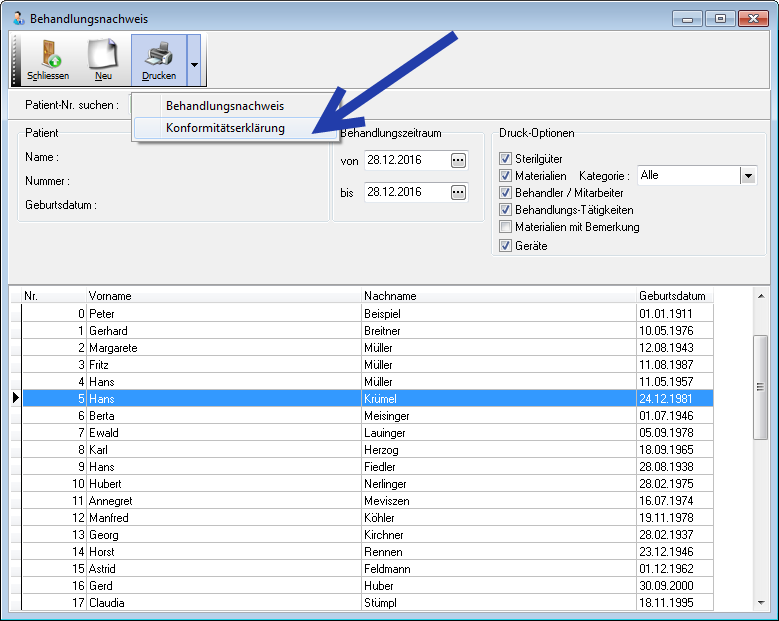Toggle Behandler / Mitarbeiter checkbox
This screenshot has height=621, width=779.
coord(505,192)
